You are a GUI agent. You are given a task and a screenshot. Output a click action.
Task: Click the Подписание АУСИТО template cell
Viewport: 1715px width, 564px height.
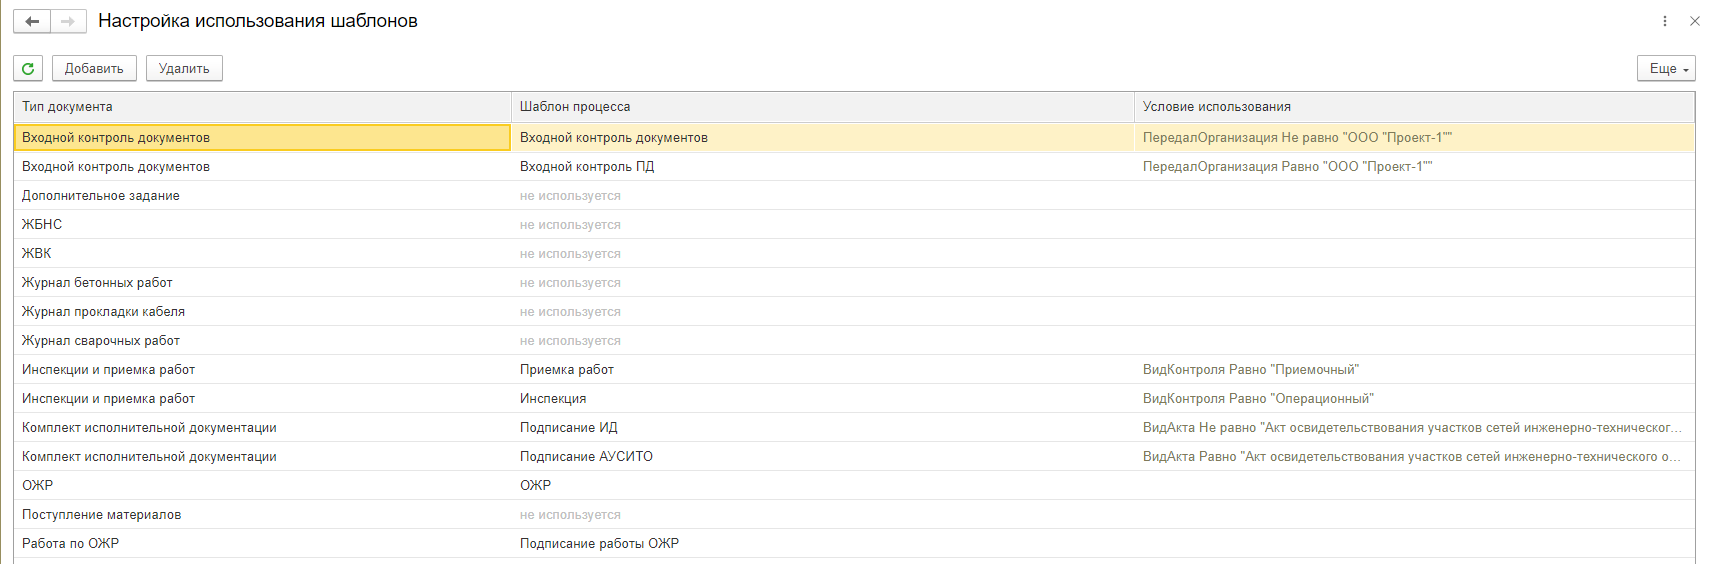tap(586, 457)
